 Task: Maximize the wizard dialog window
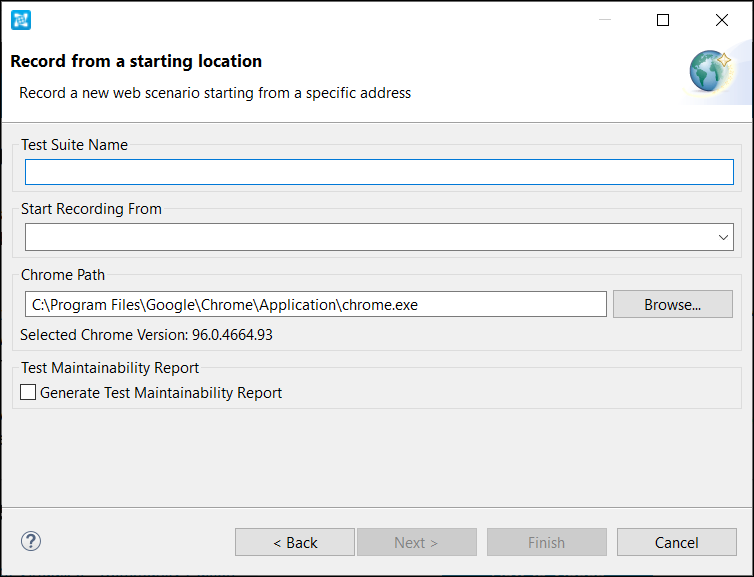pyautogui.click(x=663, y=20)
